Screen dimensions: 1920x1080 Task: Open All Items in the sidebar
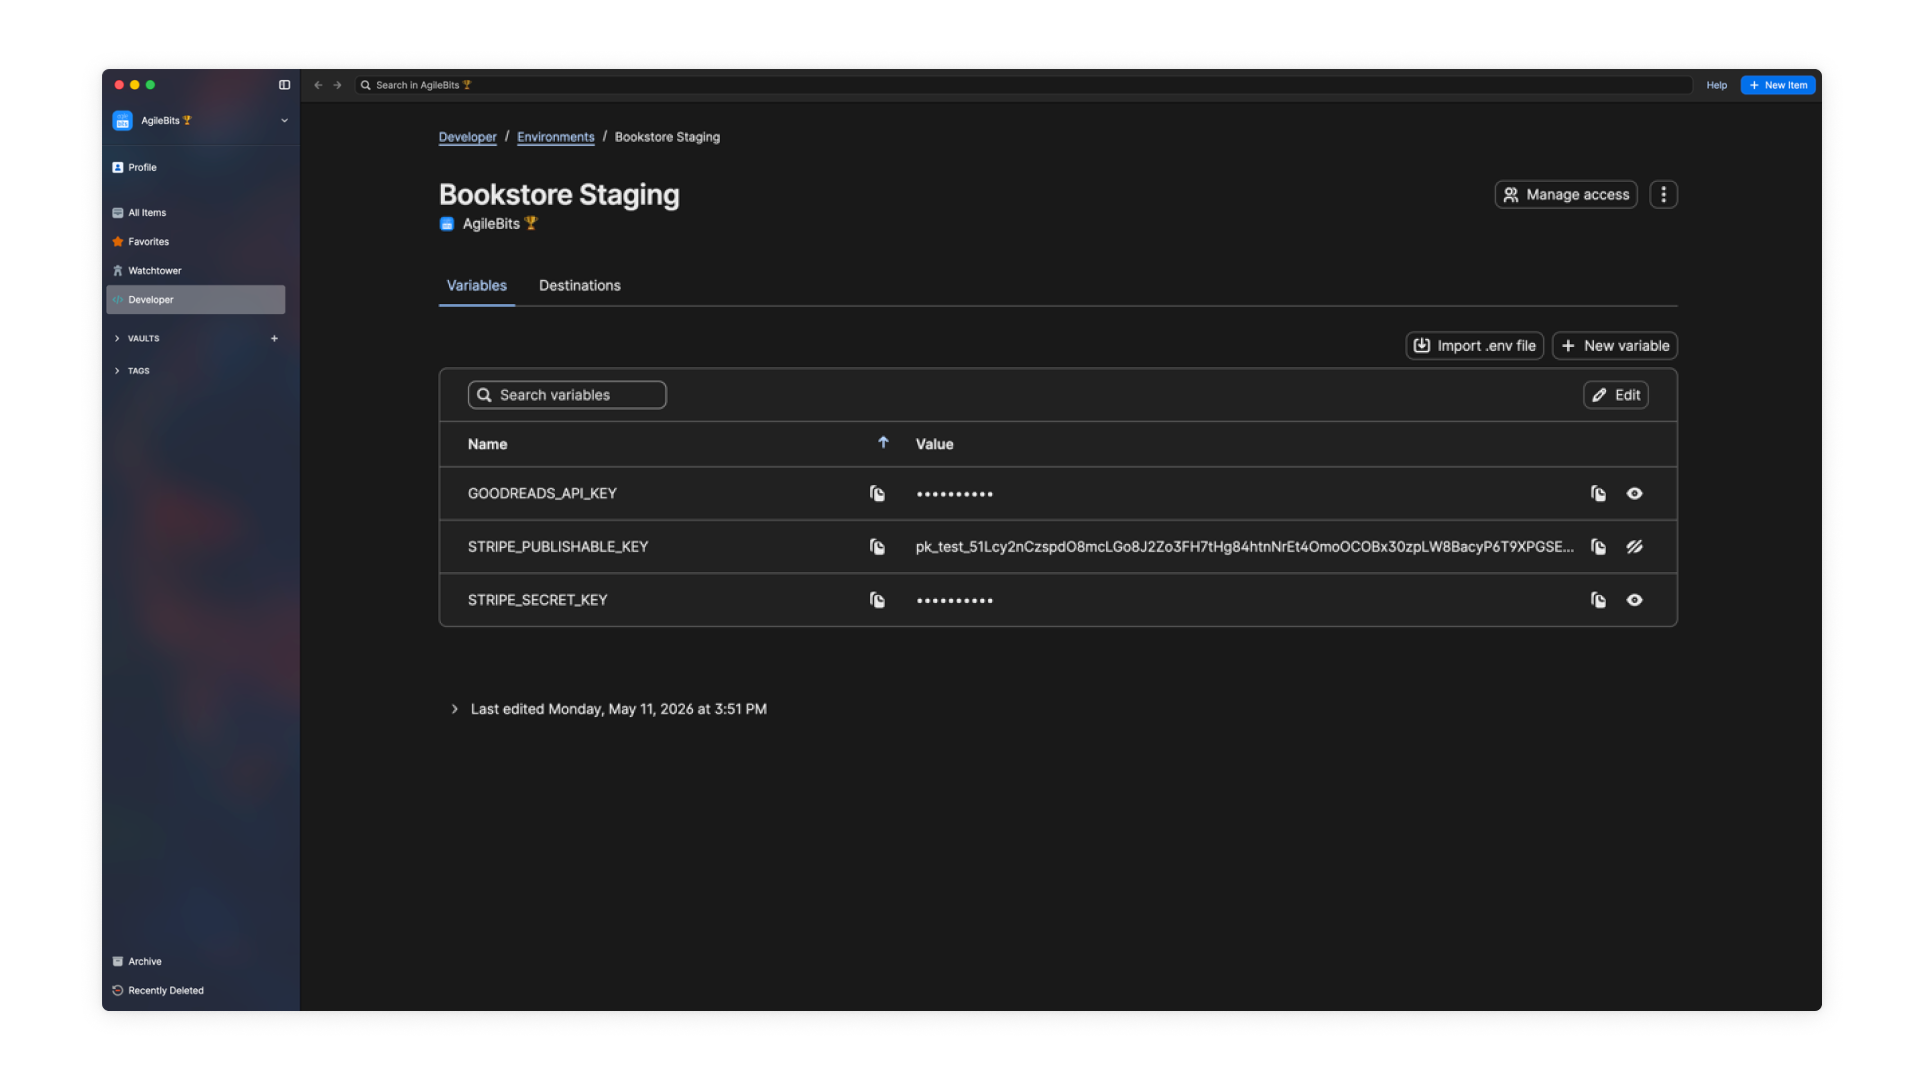pos(195,213)
